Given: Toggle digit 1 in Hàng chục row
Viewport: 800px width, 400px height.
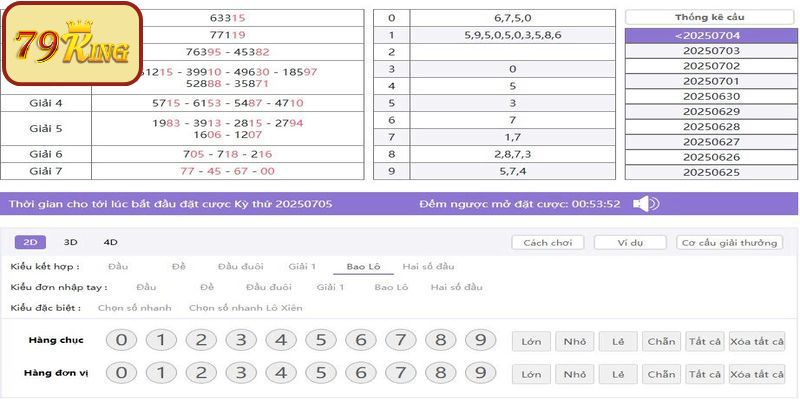Looking at the screenshot, I should tap(161, 340).
